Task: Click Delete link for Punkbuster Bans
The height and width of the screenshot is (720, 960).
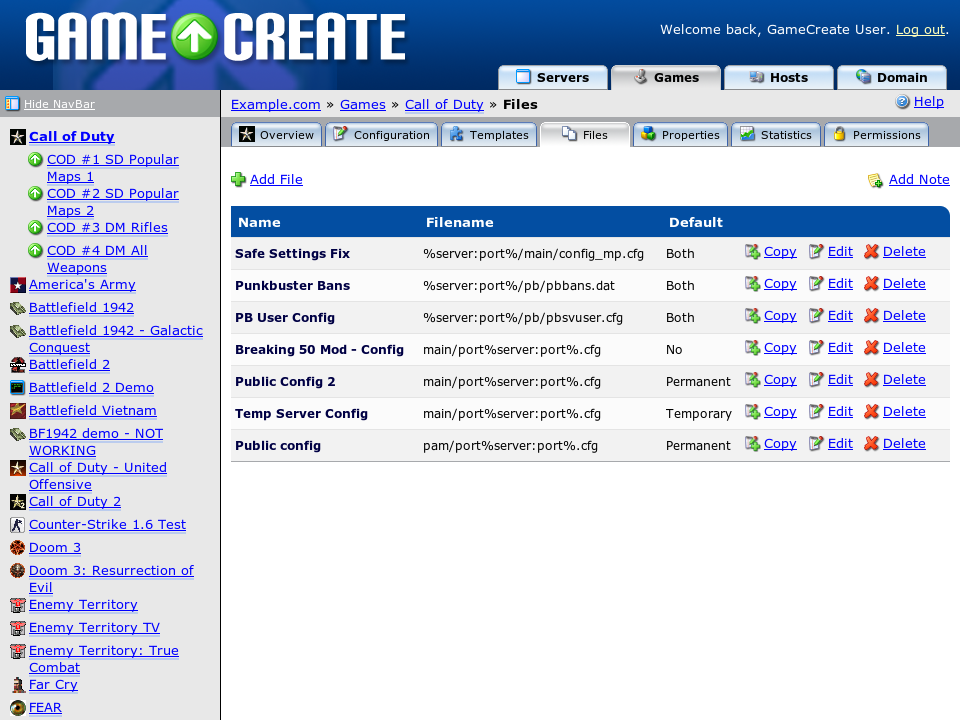Action: pos(904,283)
